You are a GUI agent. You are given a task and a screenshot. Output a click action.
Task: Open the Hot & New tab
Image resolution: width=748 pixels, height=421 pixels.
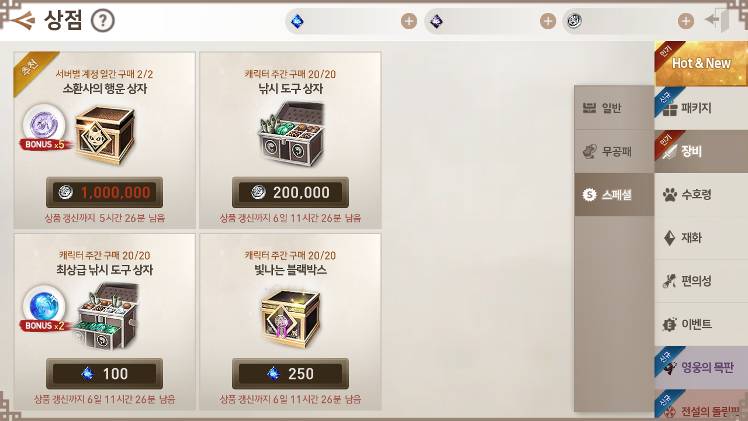pos(701,63)
